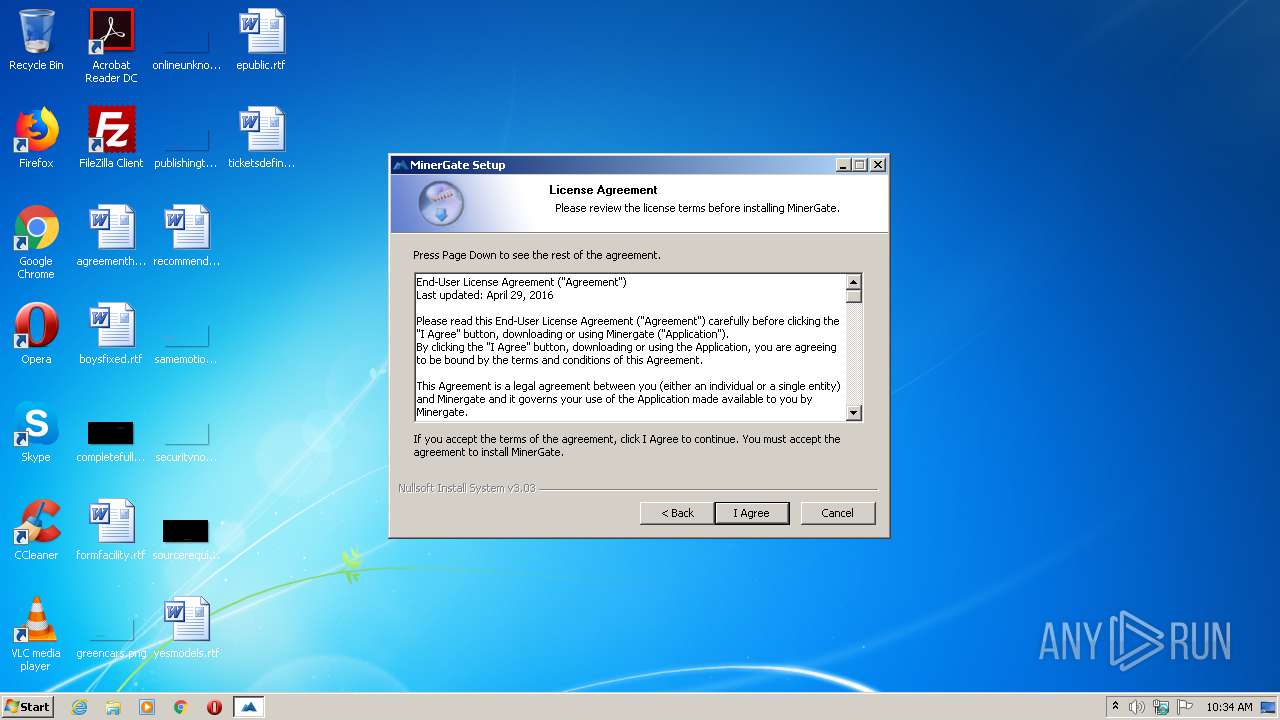
Task: Open the network tray icon
Action: tap(1161, 707)
